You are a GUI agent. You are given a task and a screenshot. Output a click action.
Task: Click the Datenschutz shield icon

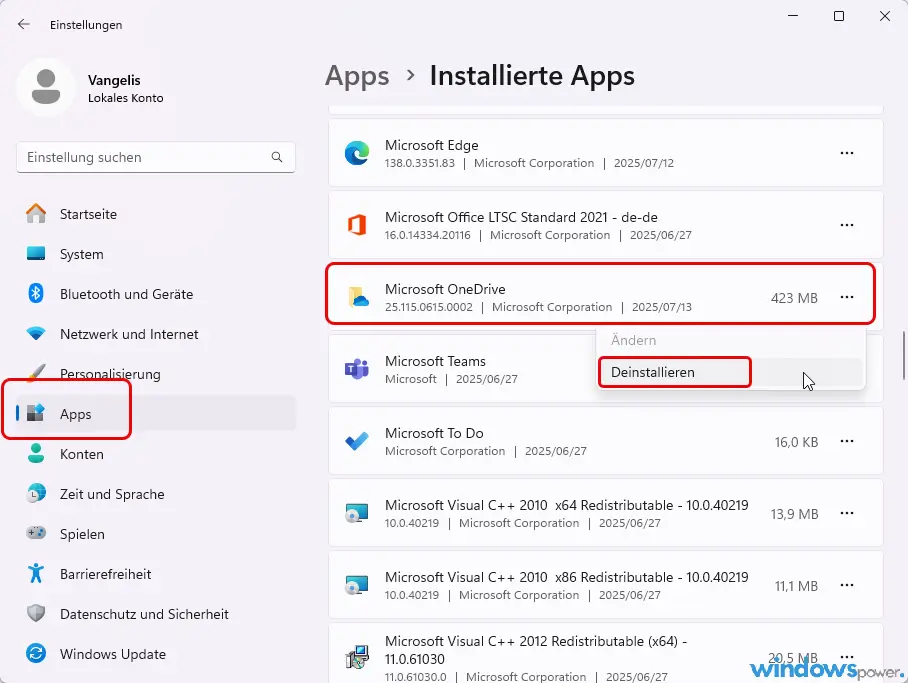pyautogui.click(x=36, y=613)
